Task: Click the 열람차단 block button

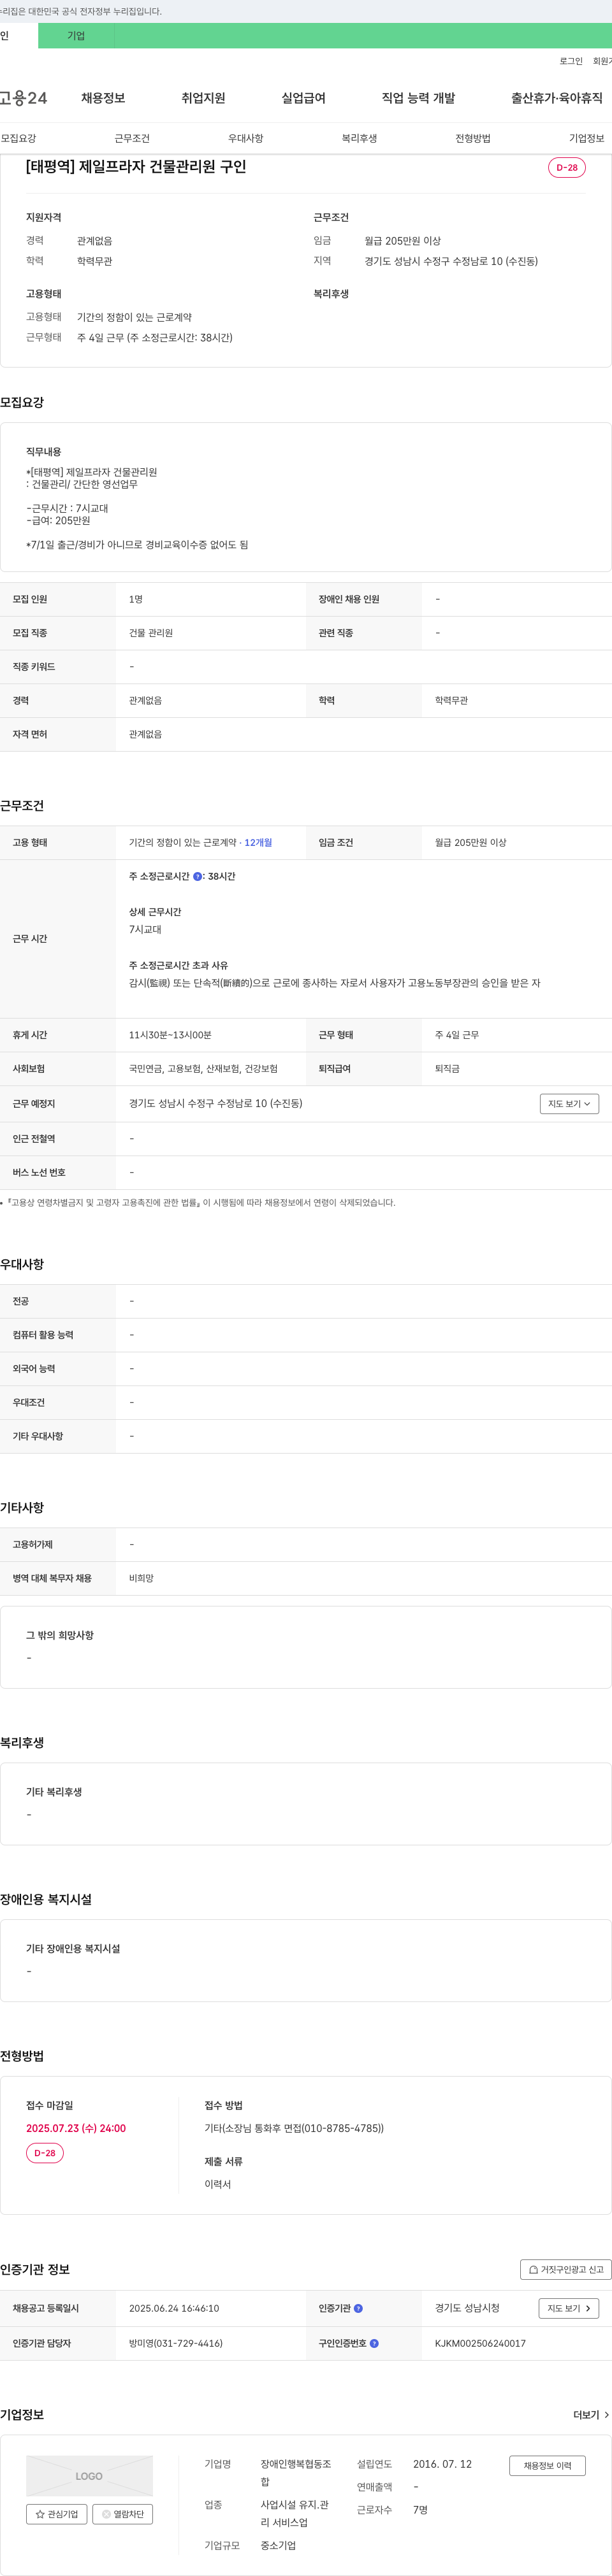Action: (x=123, y=2514)
